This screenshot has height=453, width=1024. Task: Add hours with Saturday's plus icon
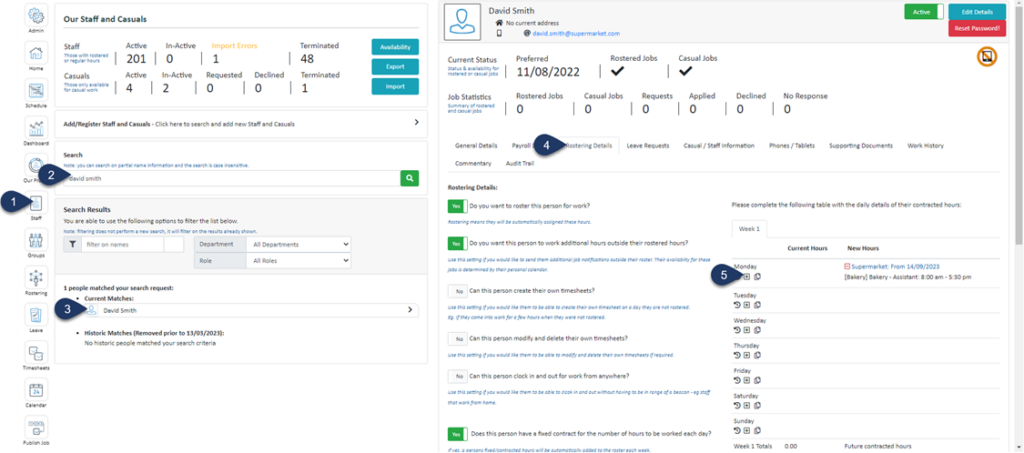tap(747, 405)
